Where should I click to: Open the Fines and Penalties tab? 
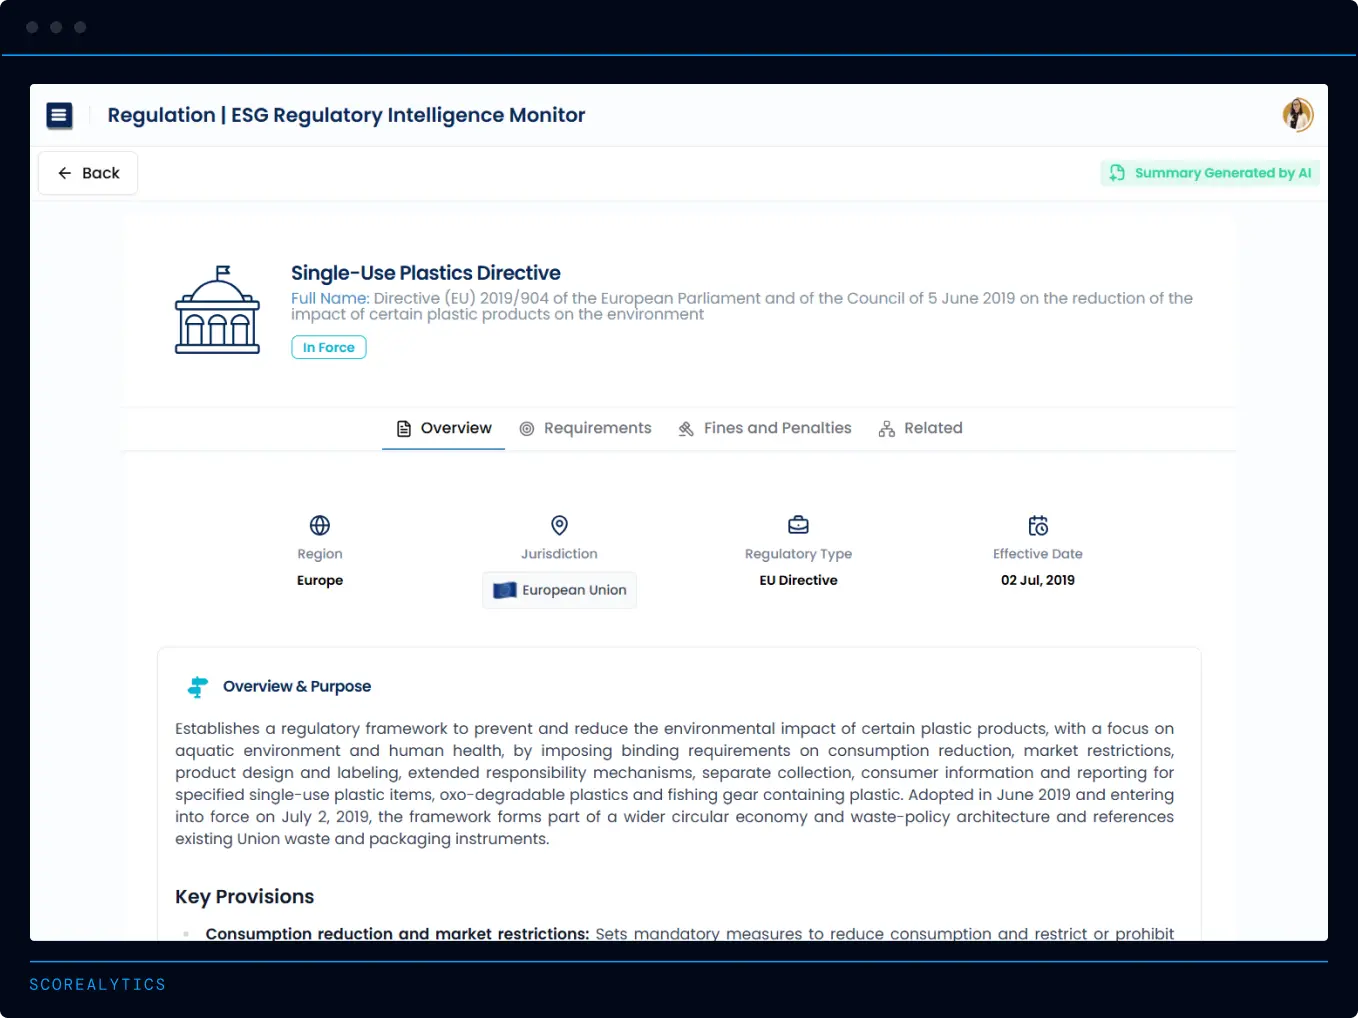tap(765, 428)
